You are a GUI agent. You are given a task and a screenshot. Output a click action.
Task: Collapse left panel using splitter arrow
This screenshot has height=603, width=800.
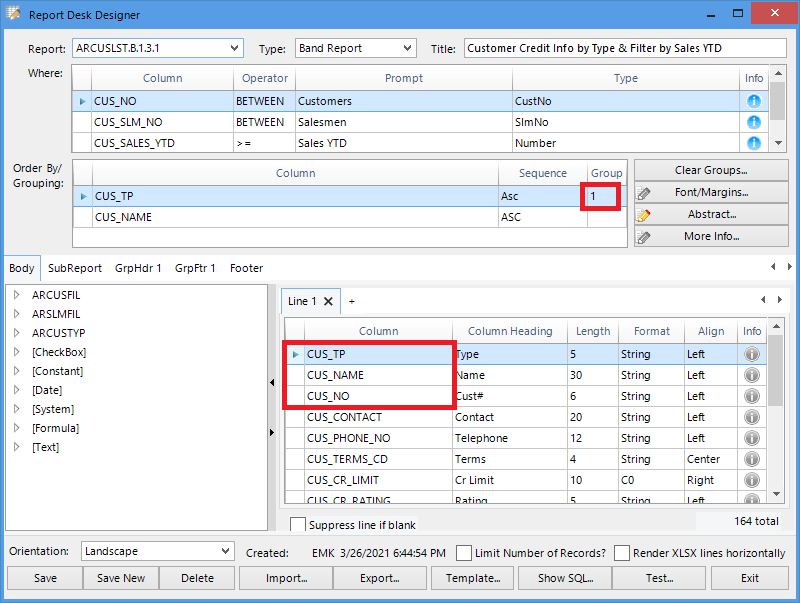pyautogui.click(x=273, y=382)
